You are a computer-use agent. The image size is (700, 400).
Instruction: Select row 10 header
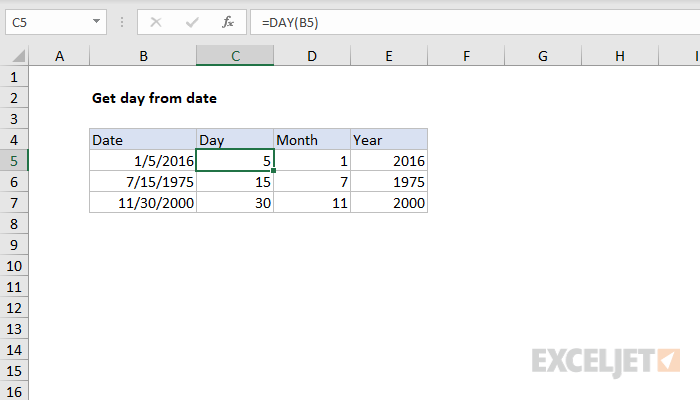tap(14, 266)
